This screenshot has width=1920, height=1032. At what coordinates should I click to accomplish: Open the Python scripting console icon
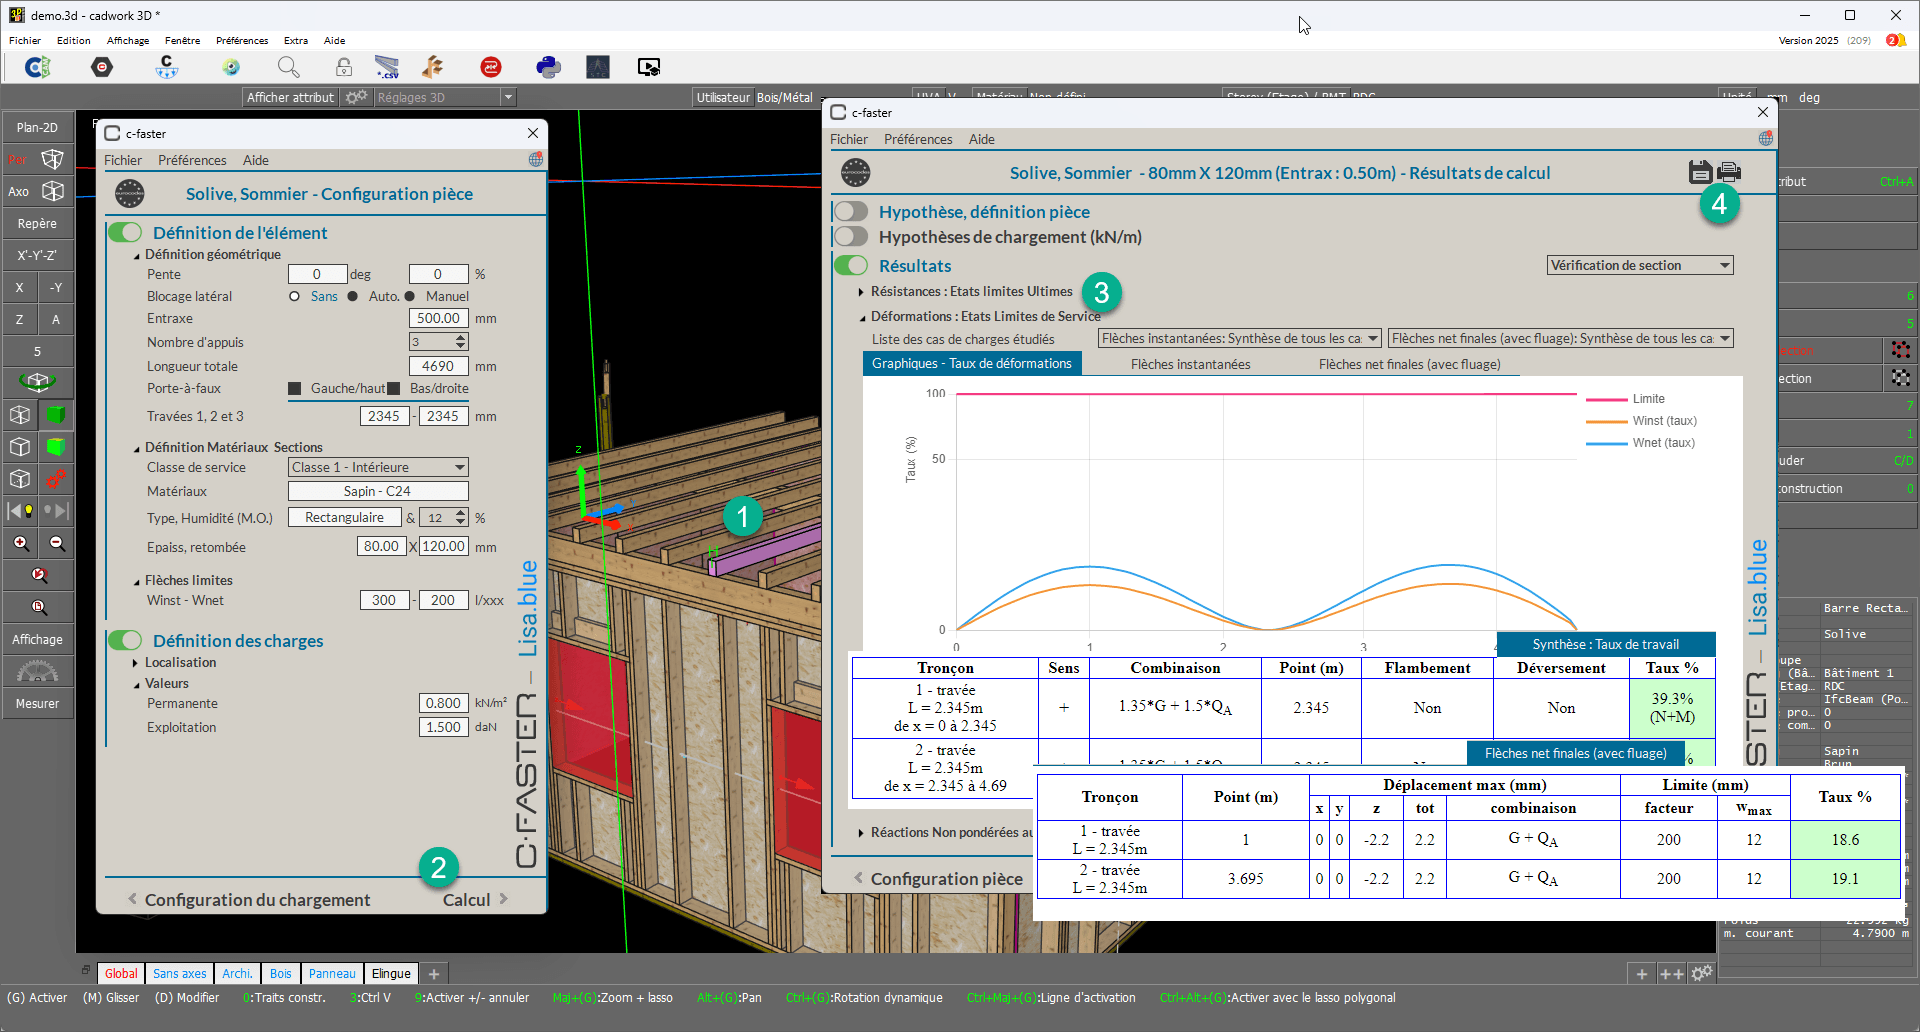click(548, 67)
